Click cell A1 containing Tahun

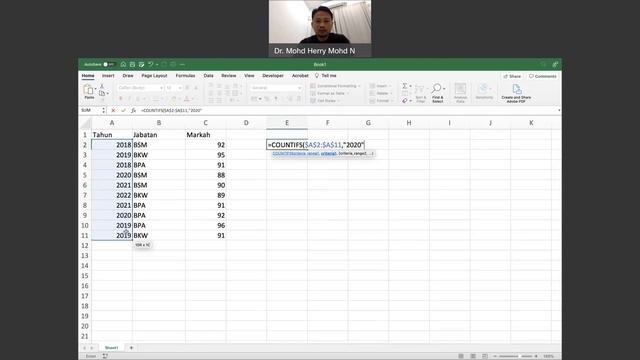(x=112, y=135)
